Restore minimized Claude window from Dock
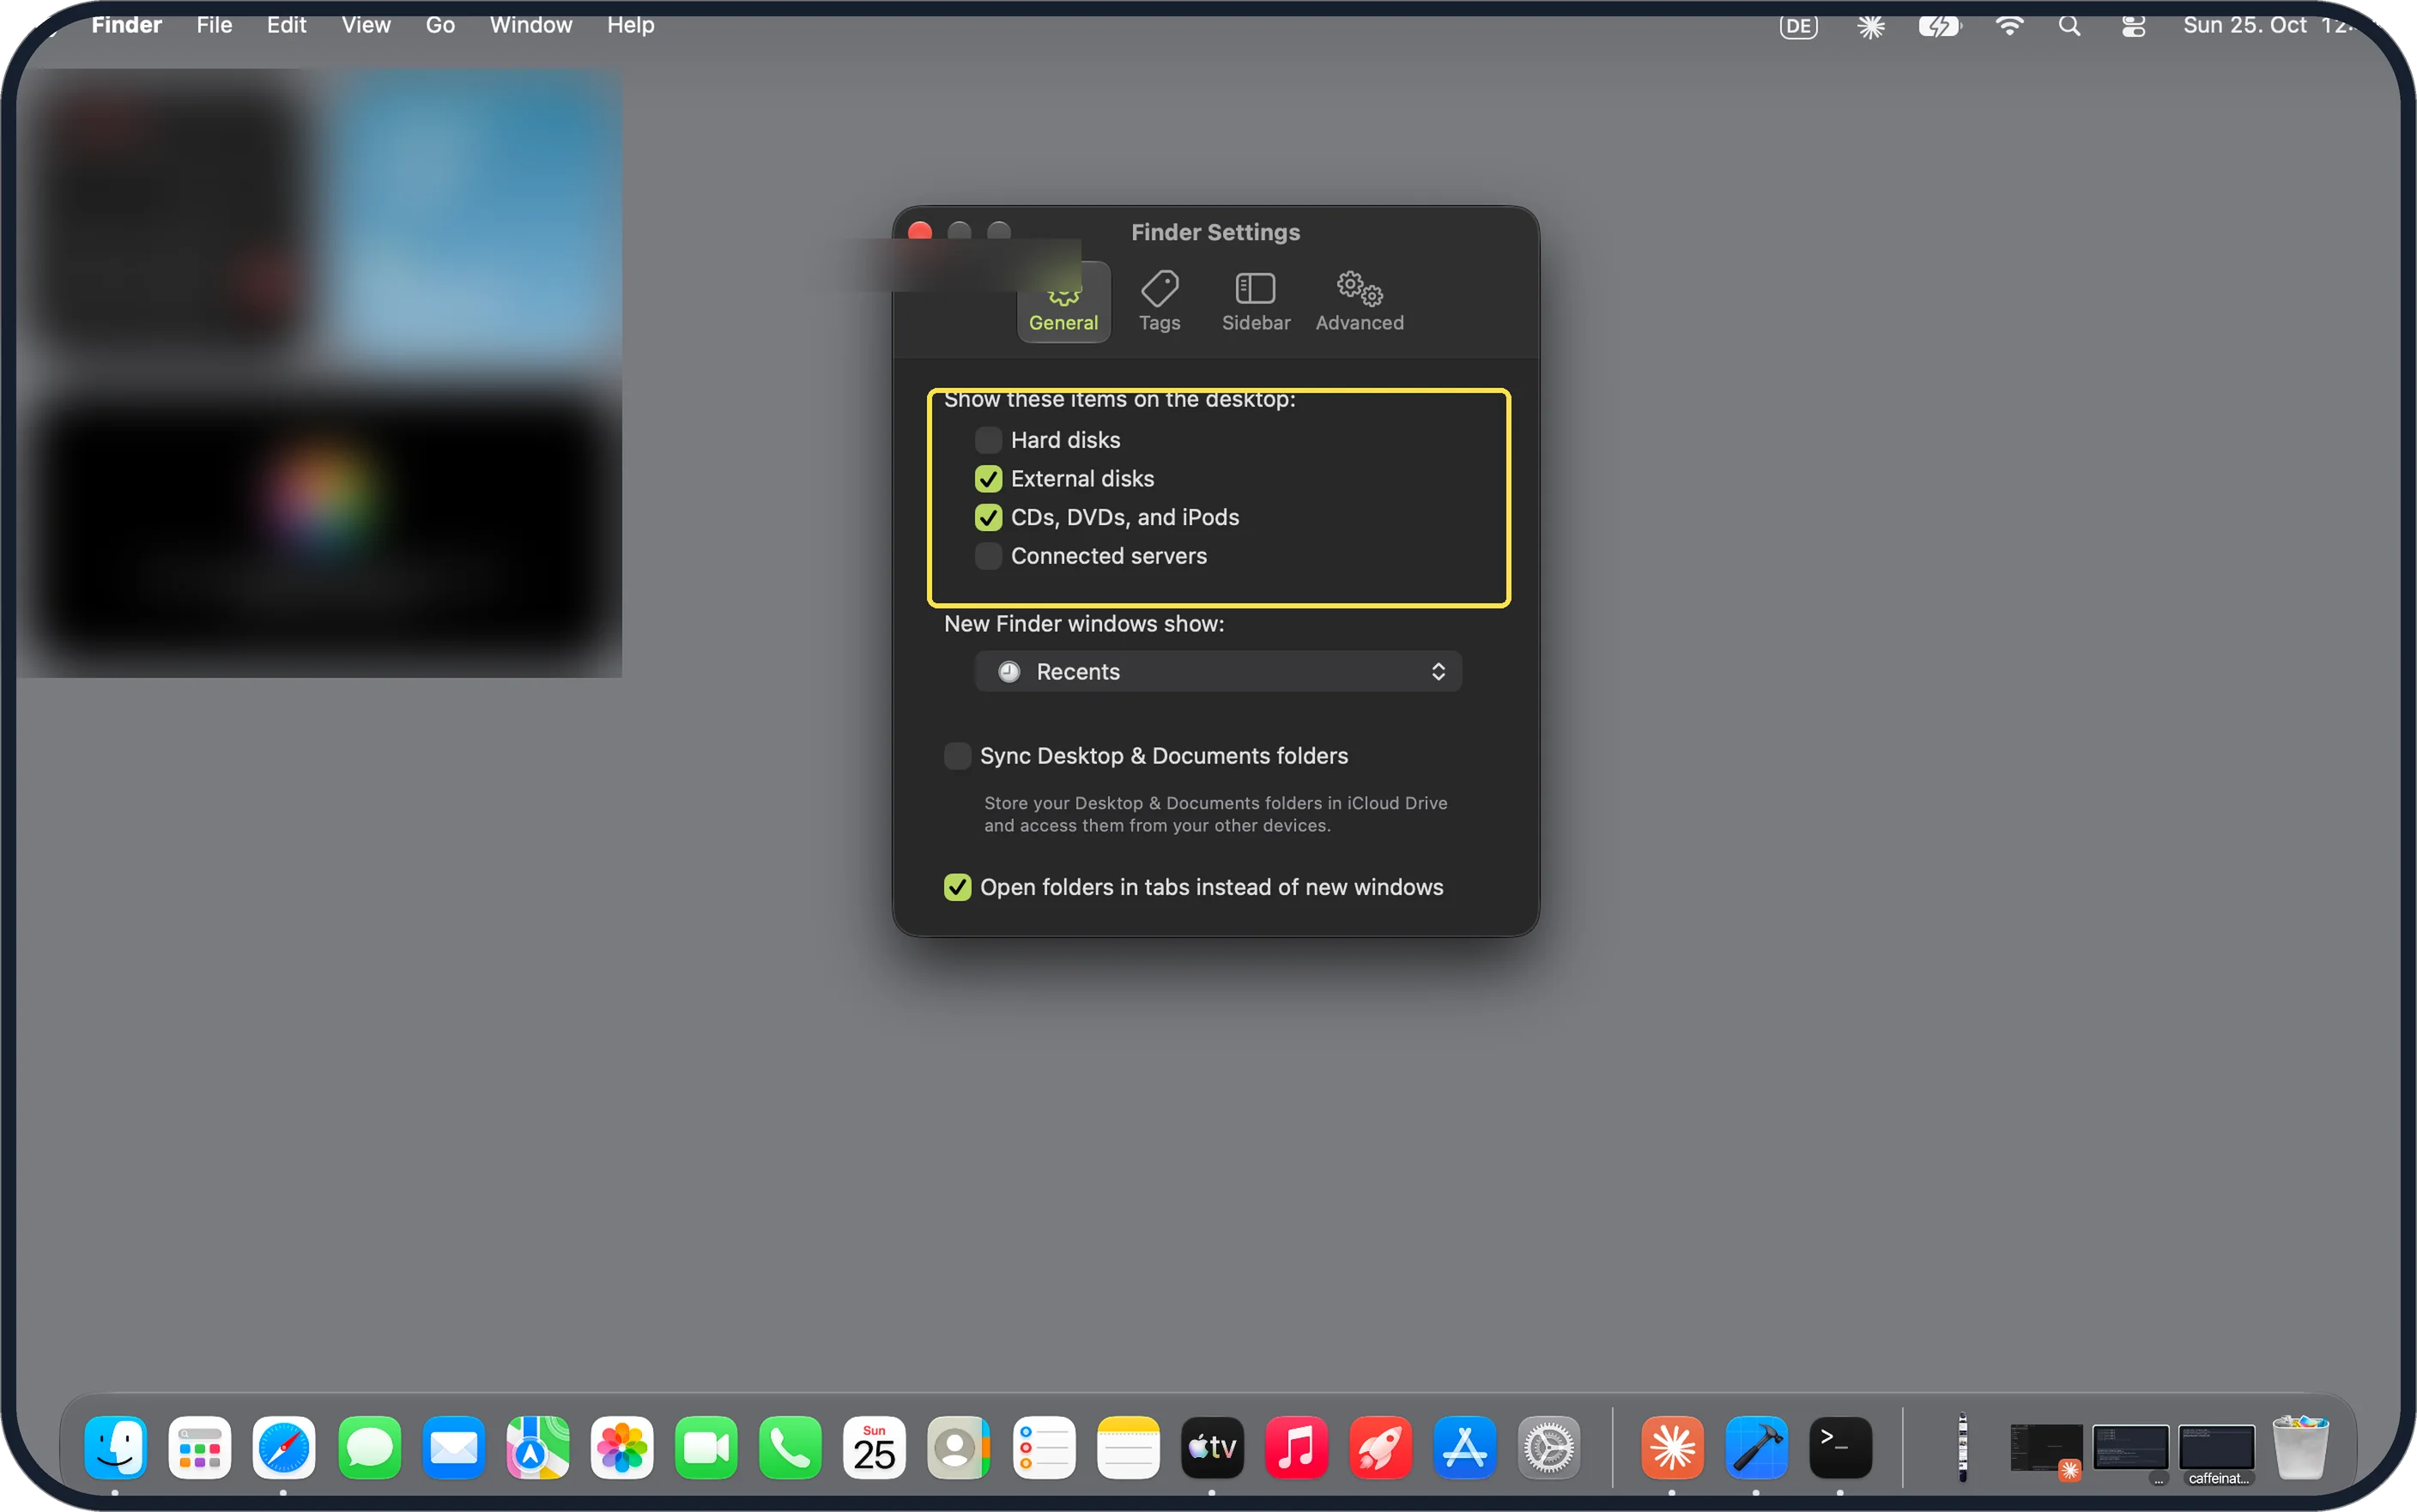The width and height of the screenshot is (2417, 1512). click(x=2046, y=1449)
